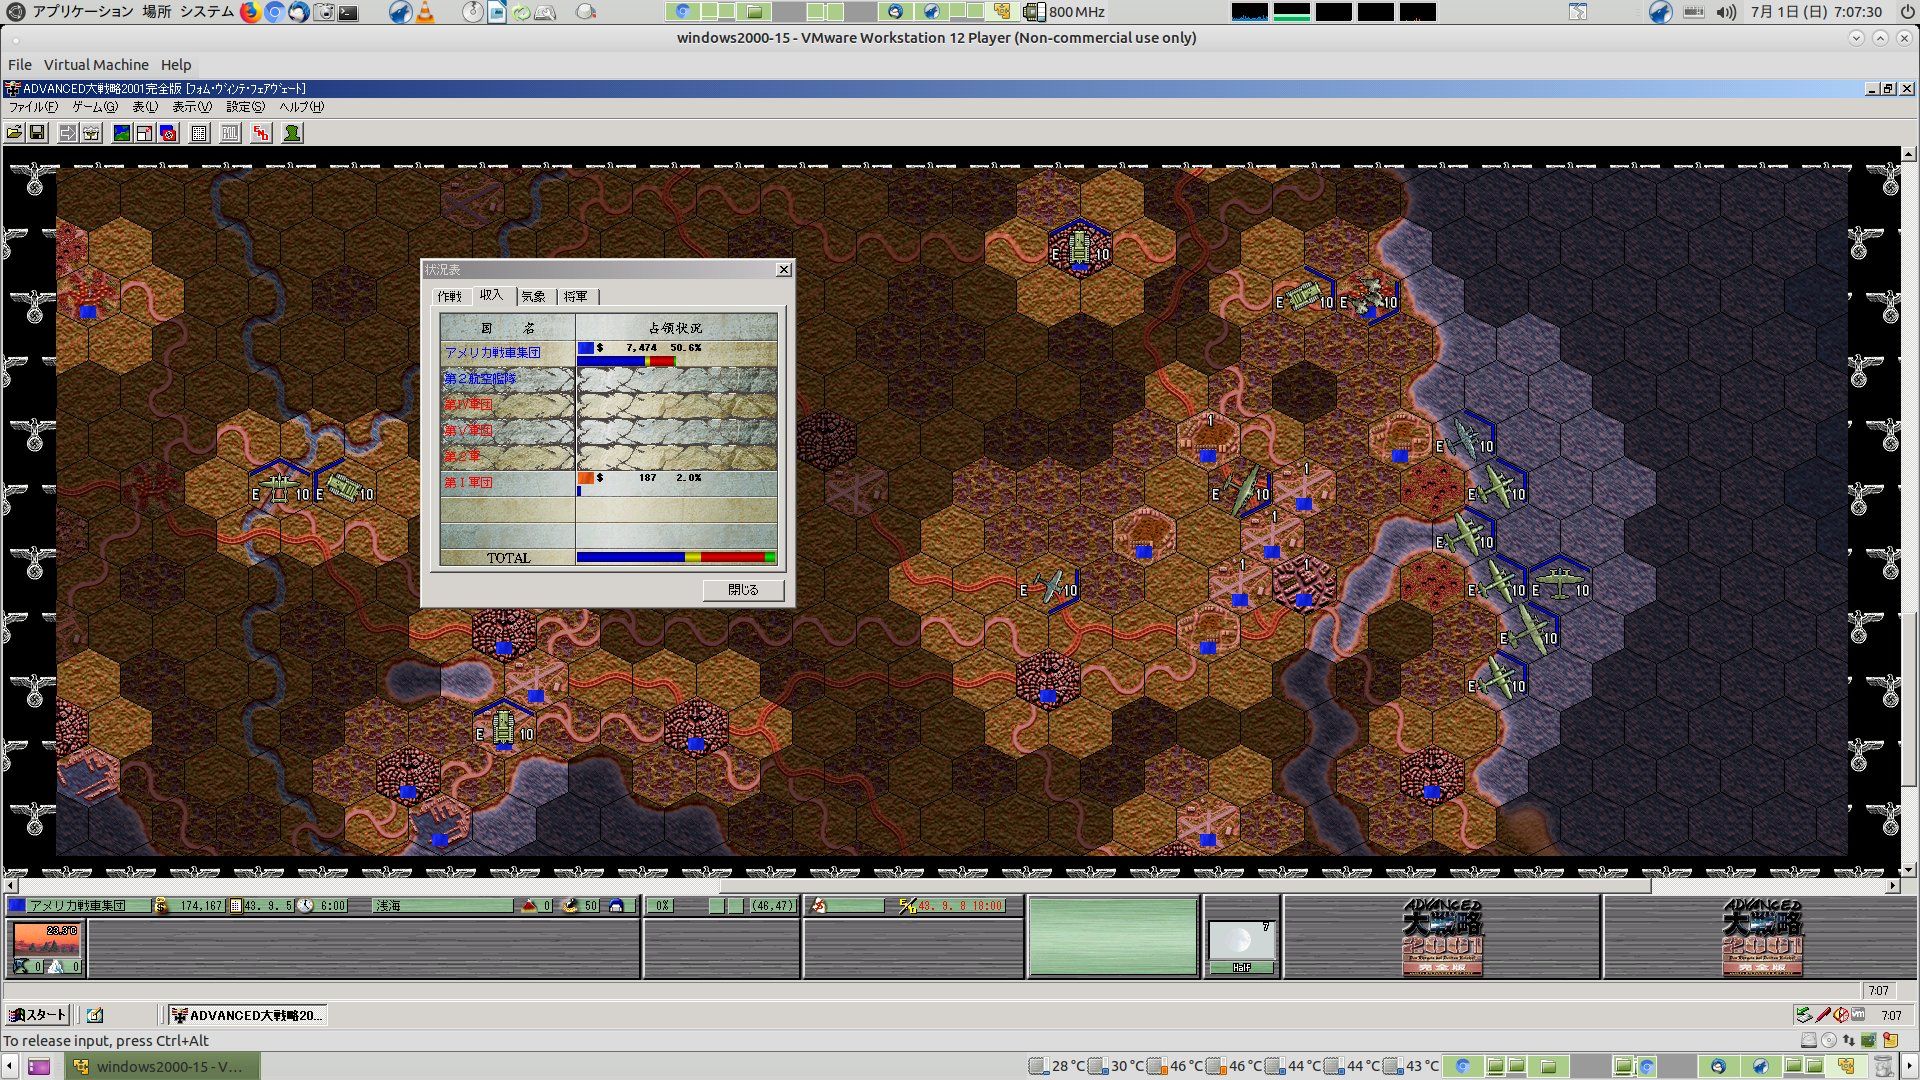Viewport: 1920px width, 1080px height.
Task: Switch to the 作戦 tab
Action: (449, 297)
